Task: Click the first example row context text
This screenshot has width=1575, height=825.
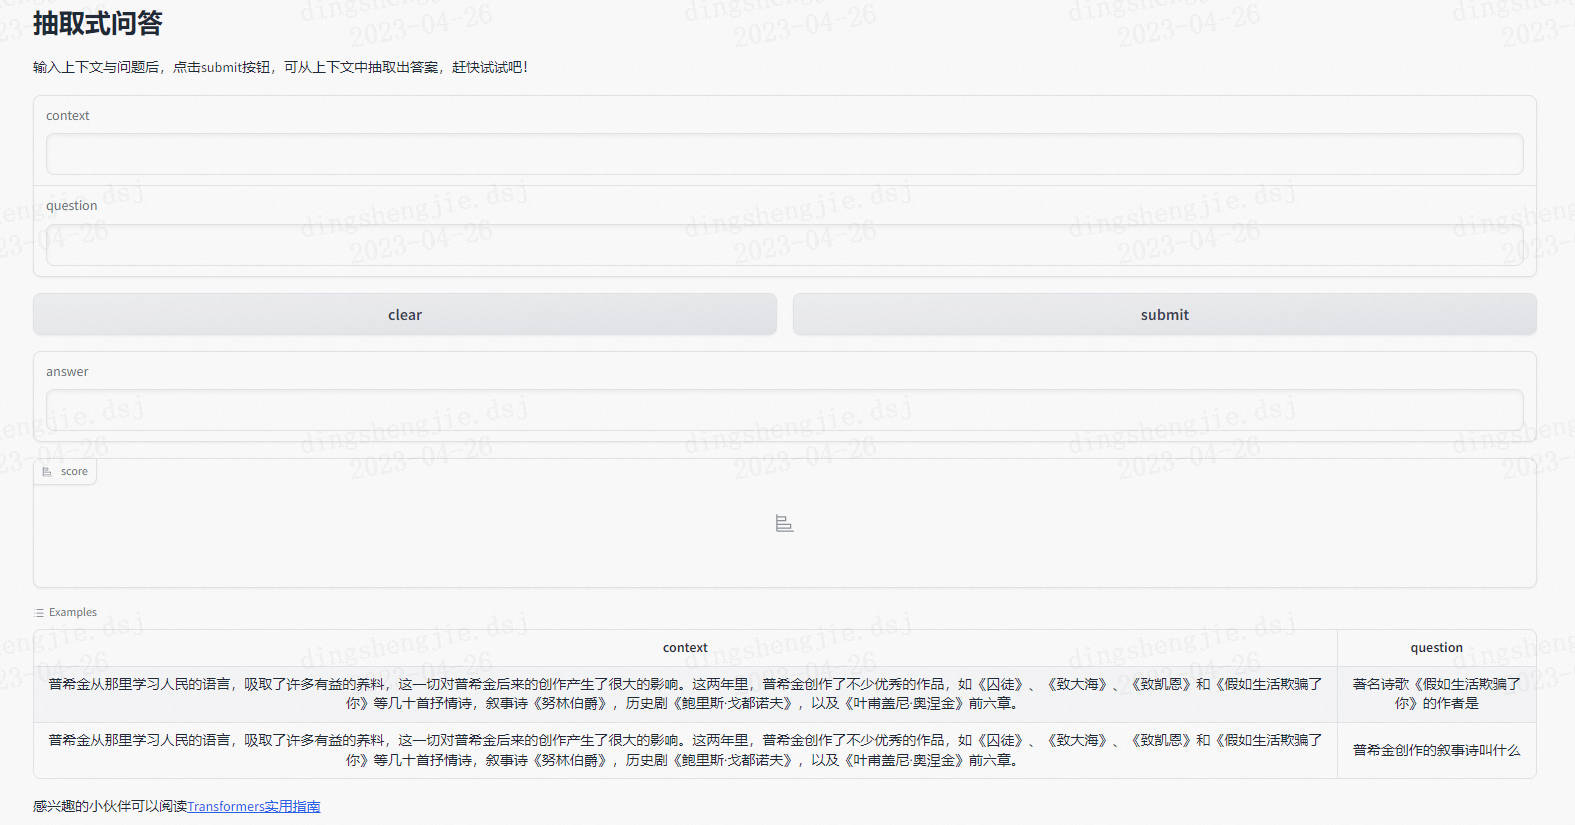Action: 685,694
